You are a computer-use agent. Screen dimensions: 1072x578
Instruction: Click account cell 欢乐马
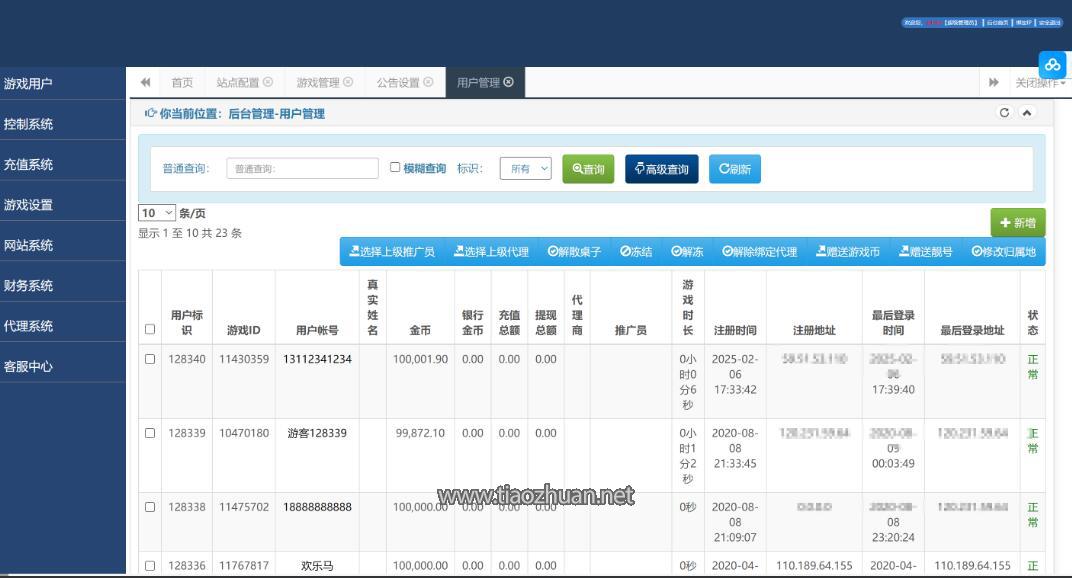(317, 566)
